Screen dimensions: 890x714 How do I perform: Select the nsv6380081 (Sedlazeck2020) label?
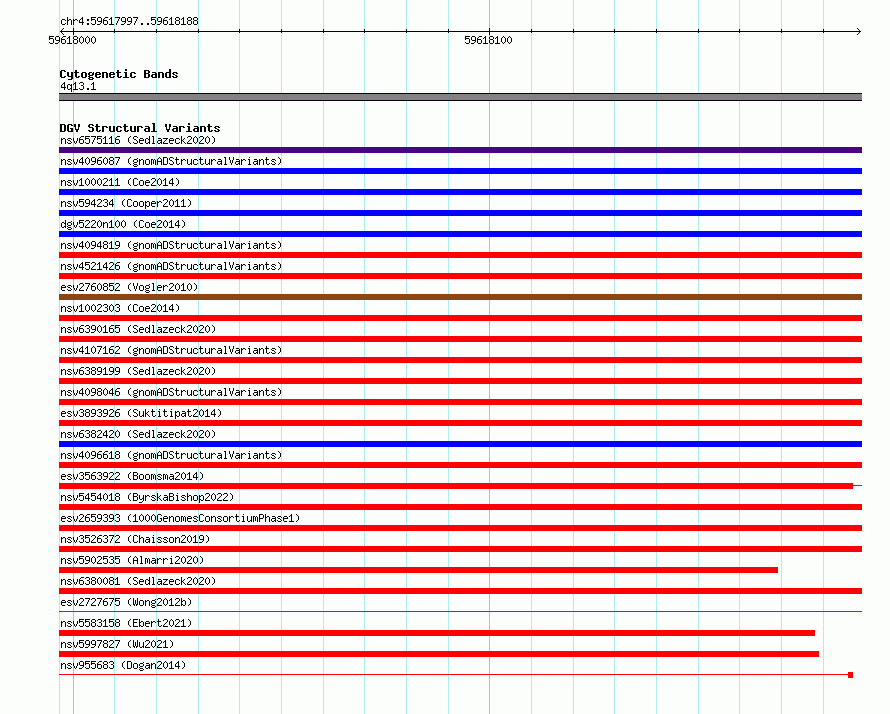pyautogui.click(x=138, y=581)
